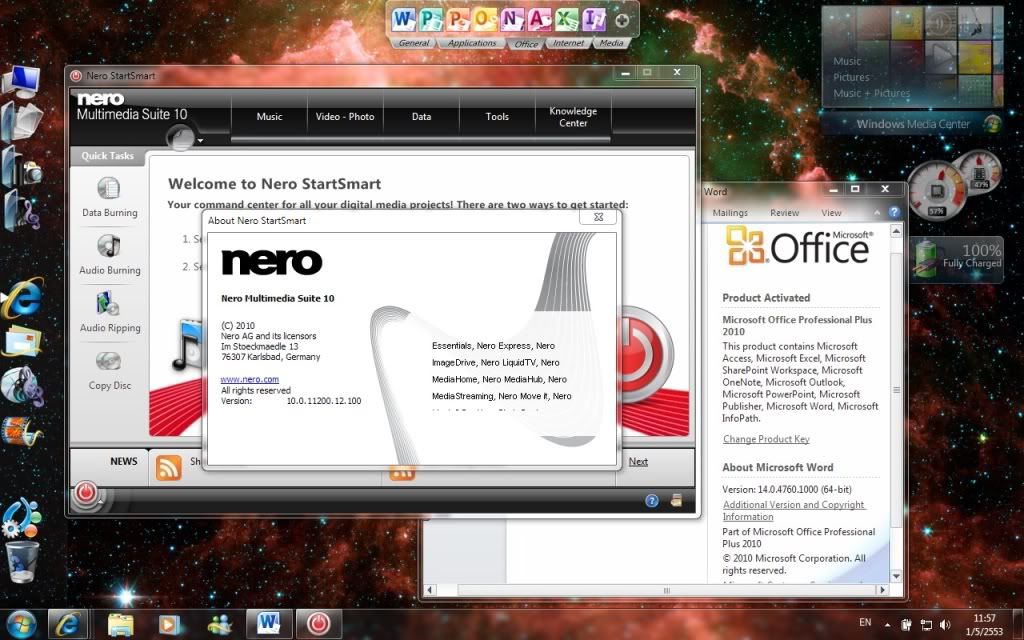Open the Video - Photo tab in Nero
Screen dimensions: 1024x640
(x=345, y=116)
